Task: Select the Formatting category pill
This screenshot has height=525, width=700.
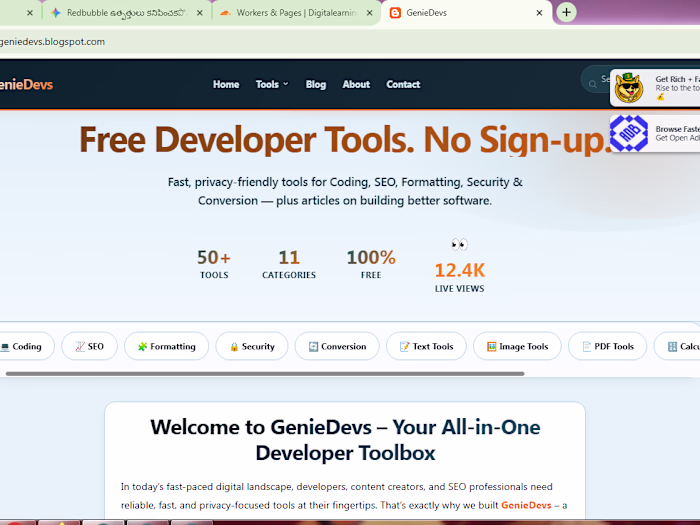Action: coord(167,346)
